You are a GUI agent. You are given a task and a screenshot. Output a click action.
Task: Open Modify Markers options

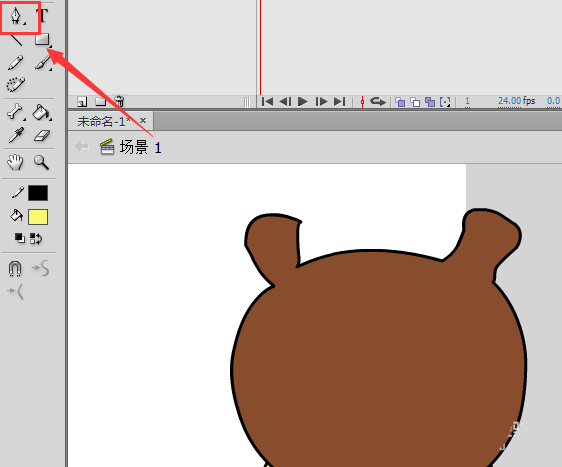coord(445,102)
